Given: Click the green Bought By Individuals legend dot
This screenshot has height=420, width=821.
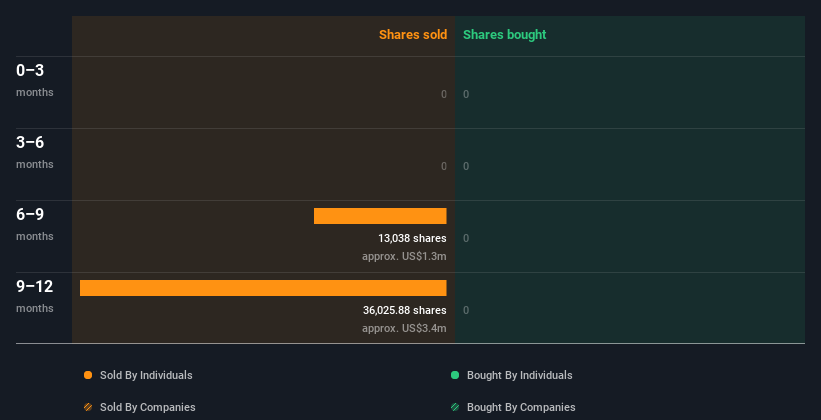Looking at the screenshot, I should pos(455,375).
